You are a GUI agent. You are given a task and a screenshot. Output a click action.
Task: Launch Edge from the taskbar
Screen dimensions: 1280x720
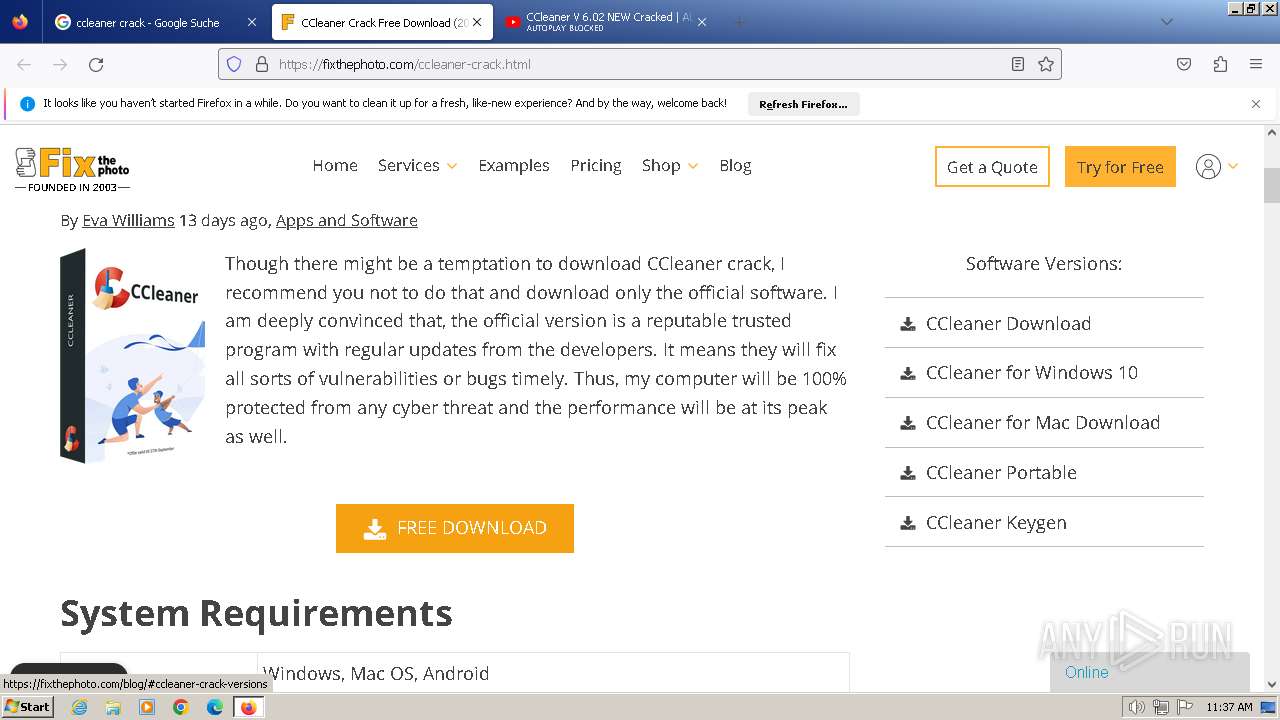coord(215,707)
